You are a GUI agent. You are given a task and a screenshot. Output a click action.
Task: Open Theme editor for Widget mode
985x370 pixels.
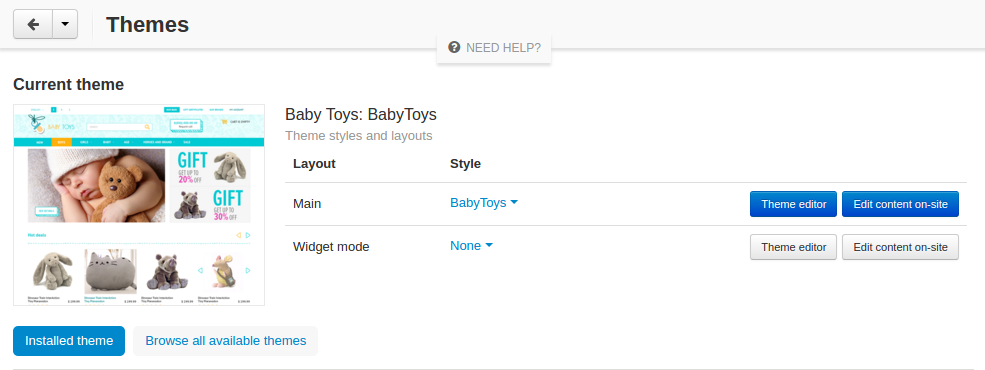tap(793, 247)
